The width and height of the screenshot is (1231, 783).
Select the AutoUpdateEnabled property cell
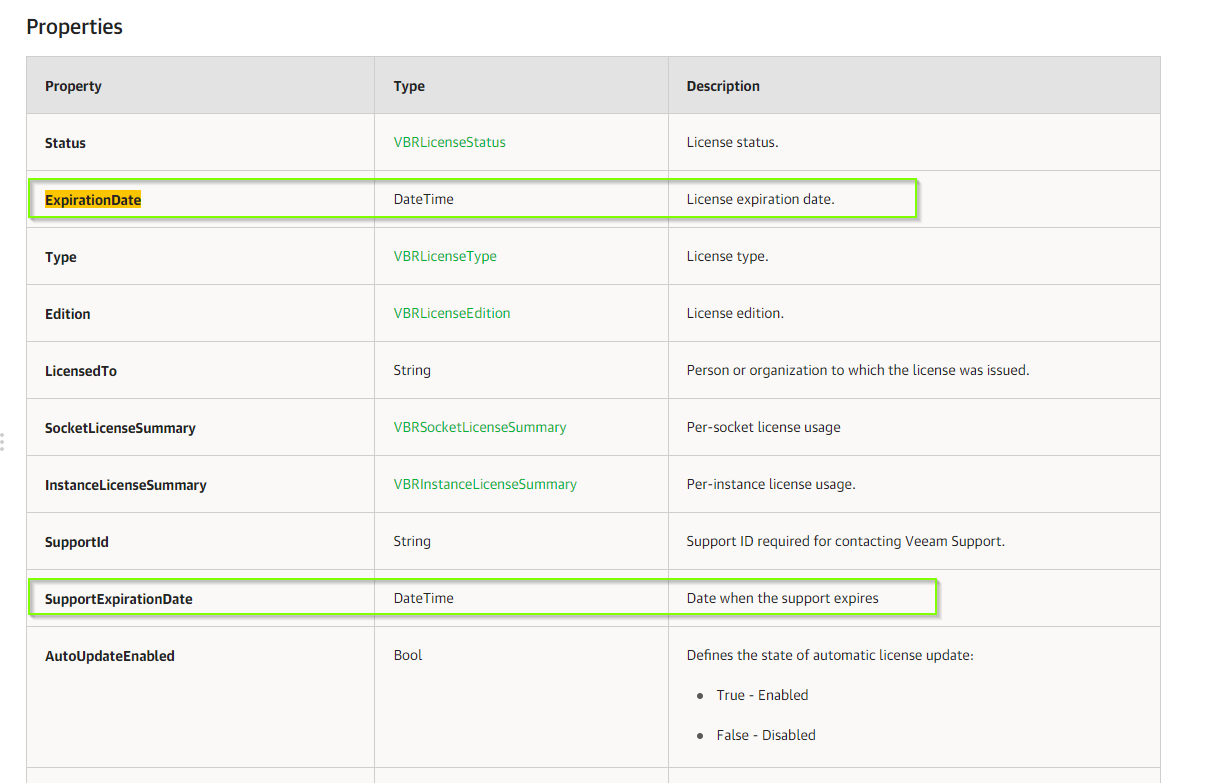[x=110, y=656]
